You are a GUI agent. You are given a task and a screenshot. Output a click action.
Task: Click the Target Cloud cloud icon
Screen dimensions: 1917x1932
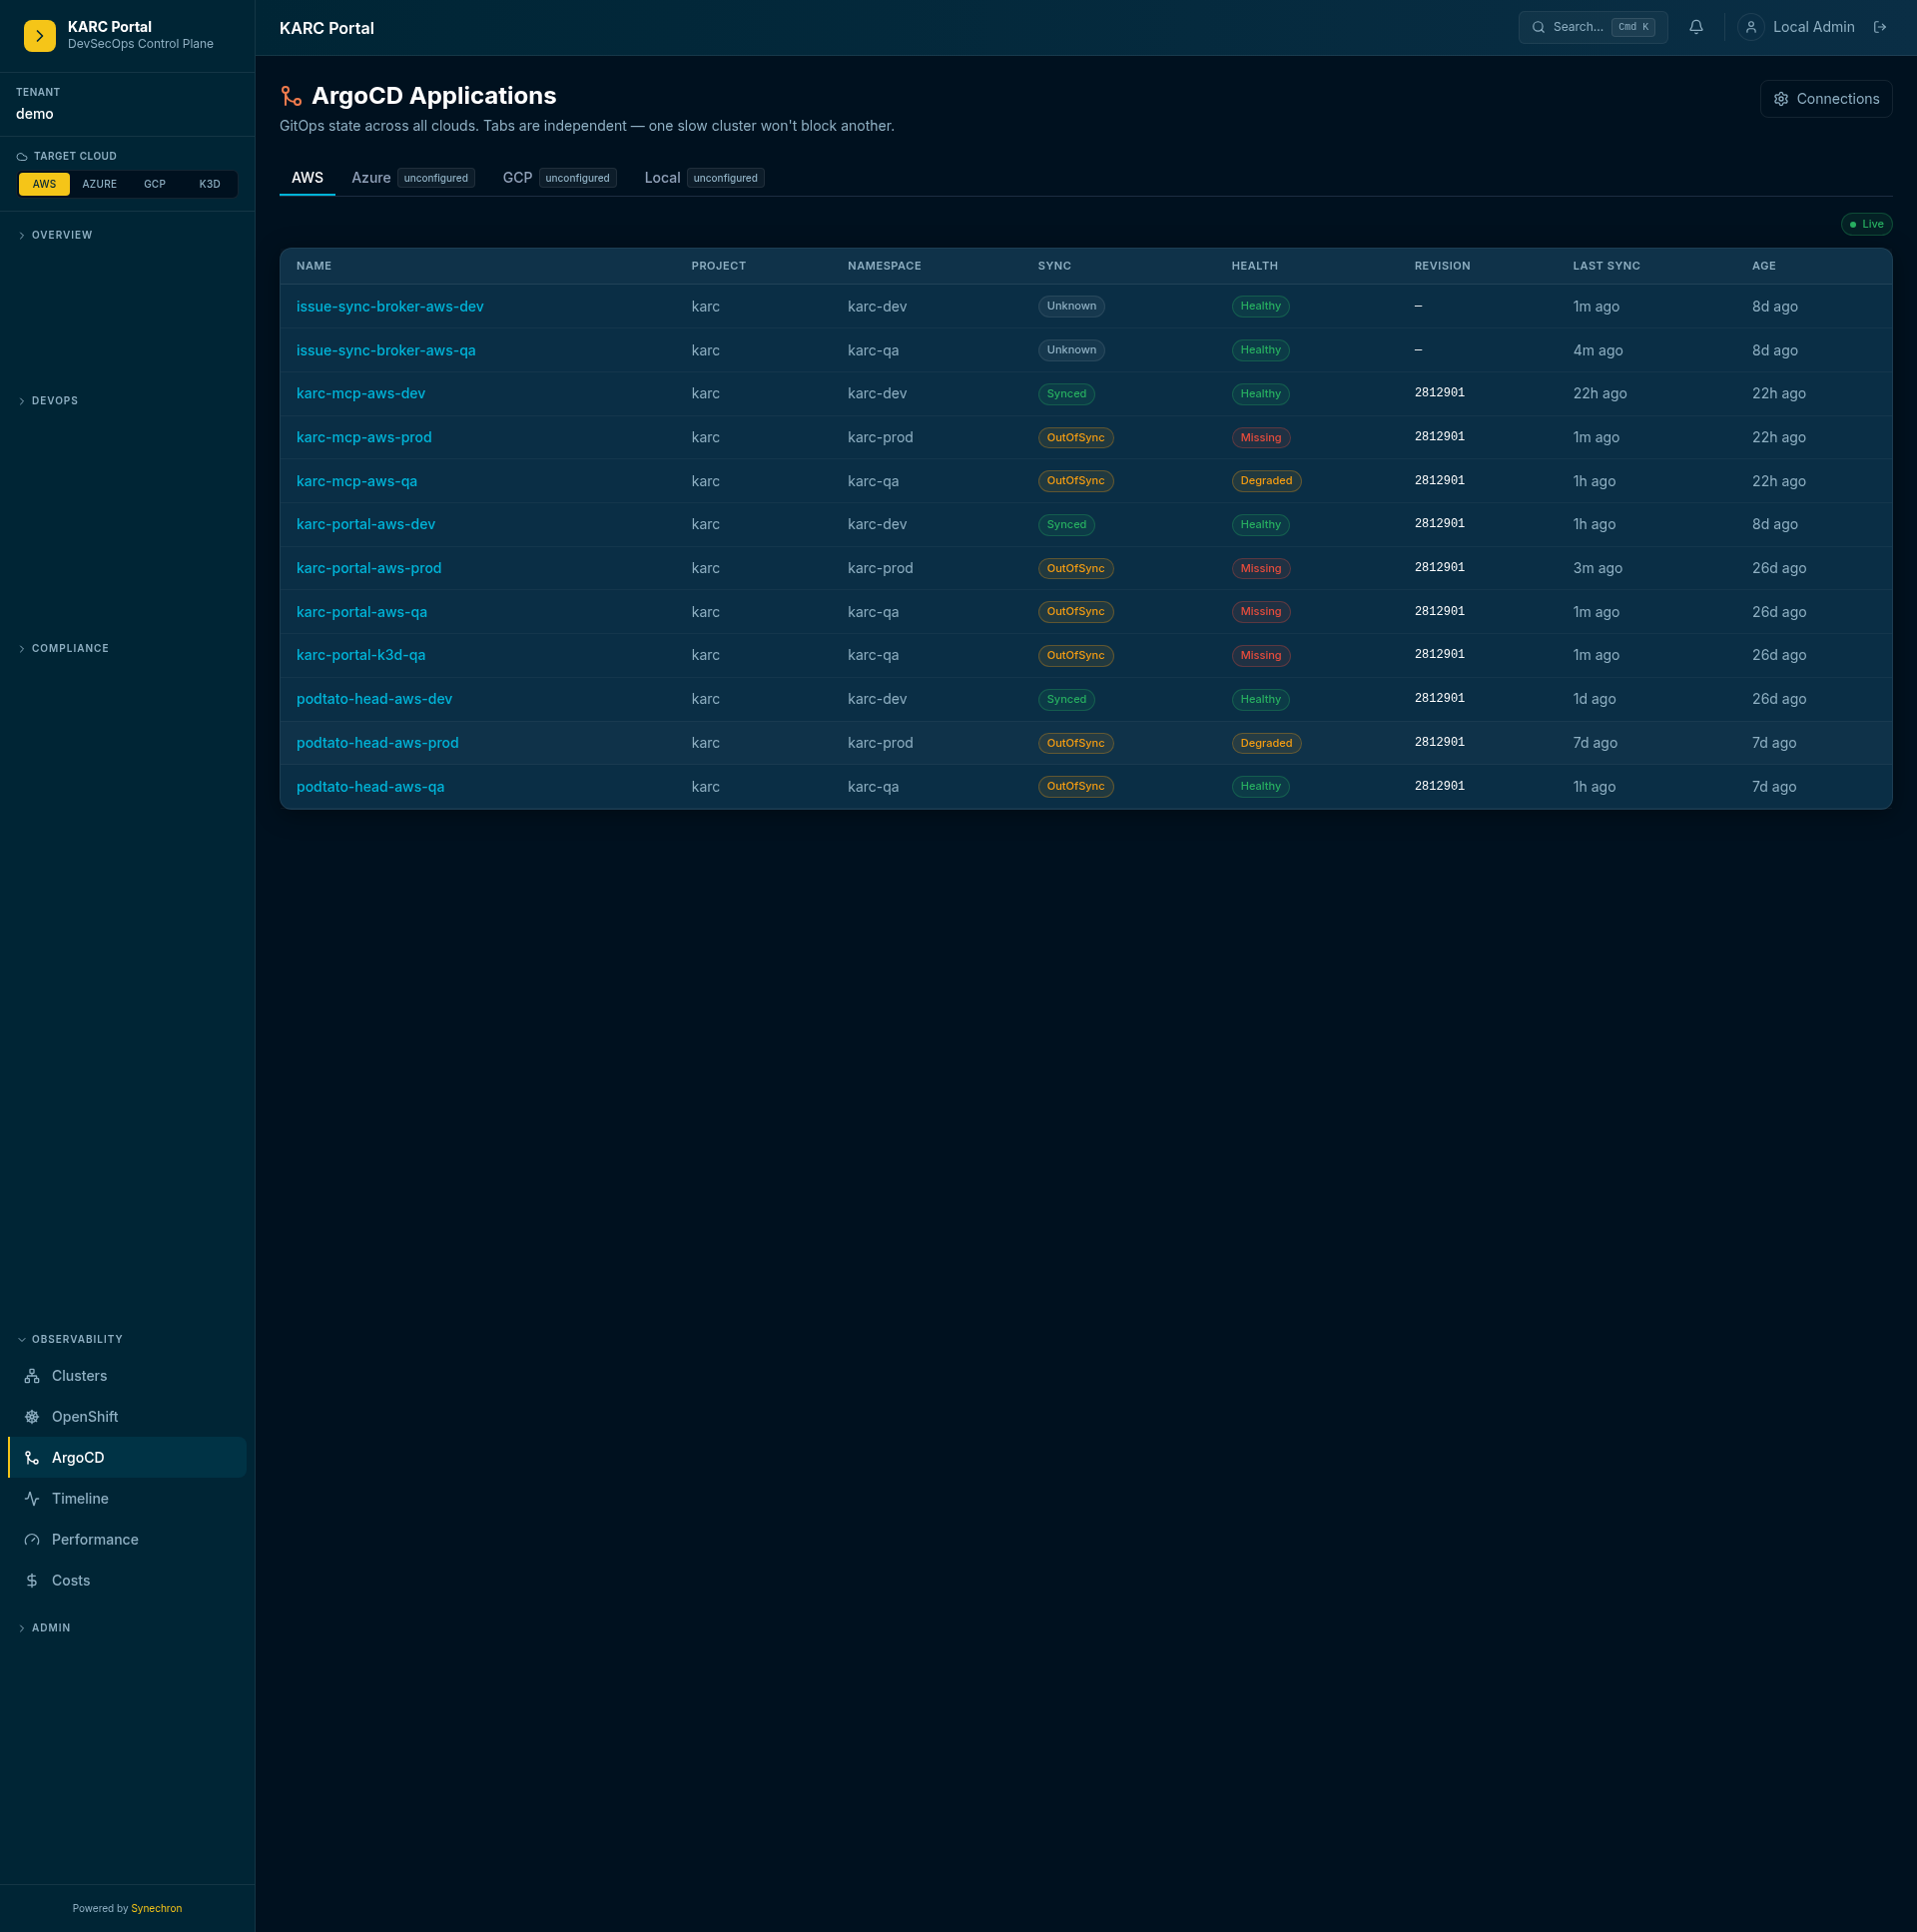tap(22, 157)
